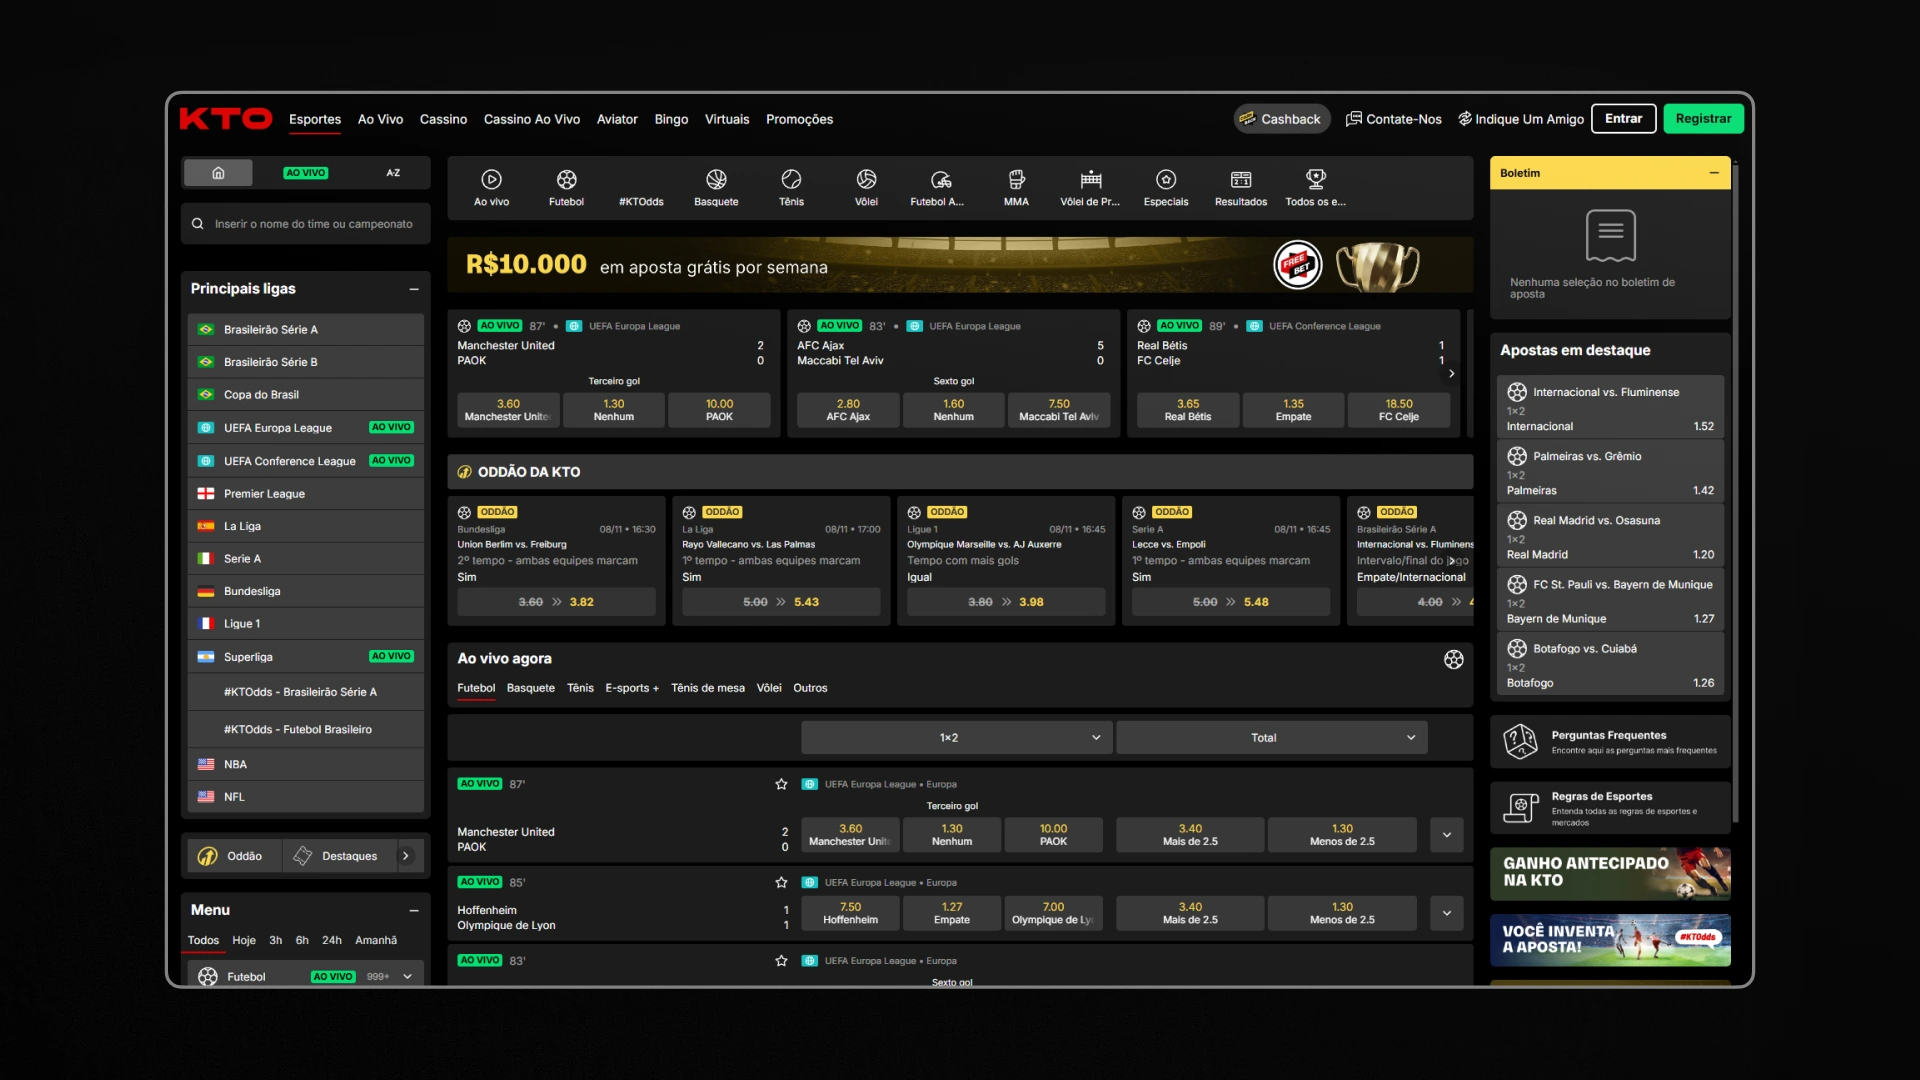Open the 1x2 market dropdown
Screen dimensions: 1920x1080
950,738
